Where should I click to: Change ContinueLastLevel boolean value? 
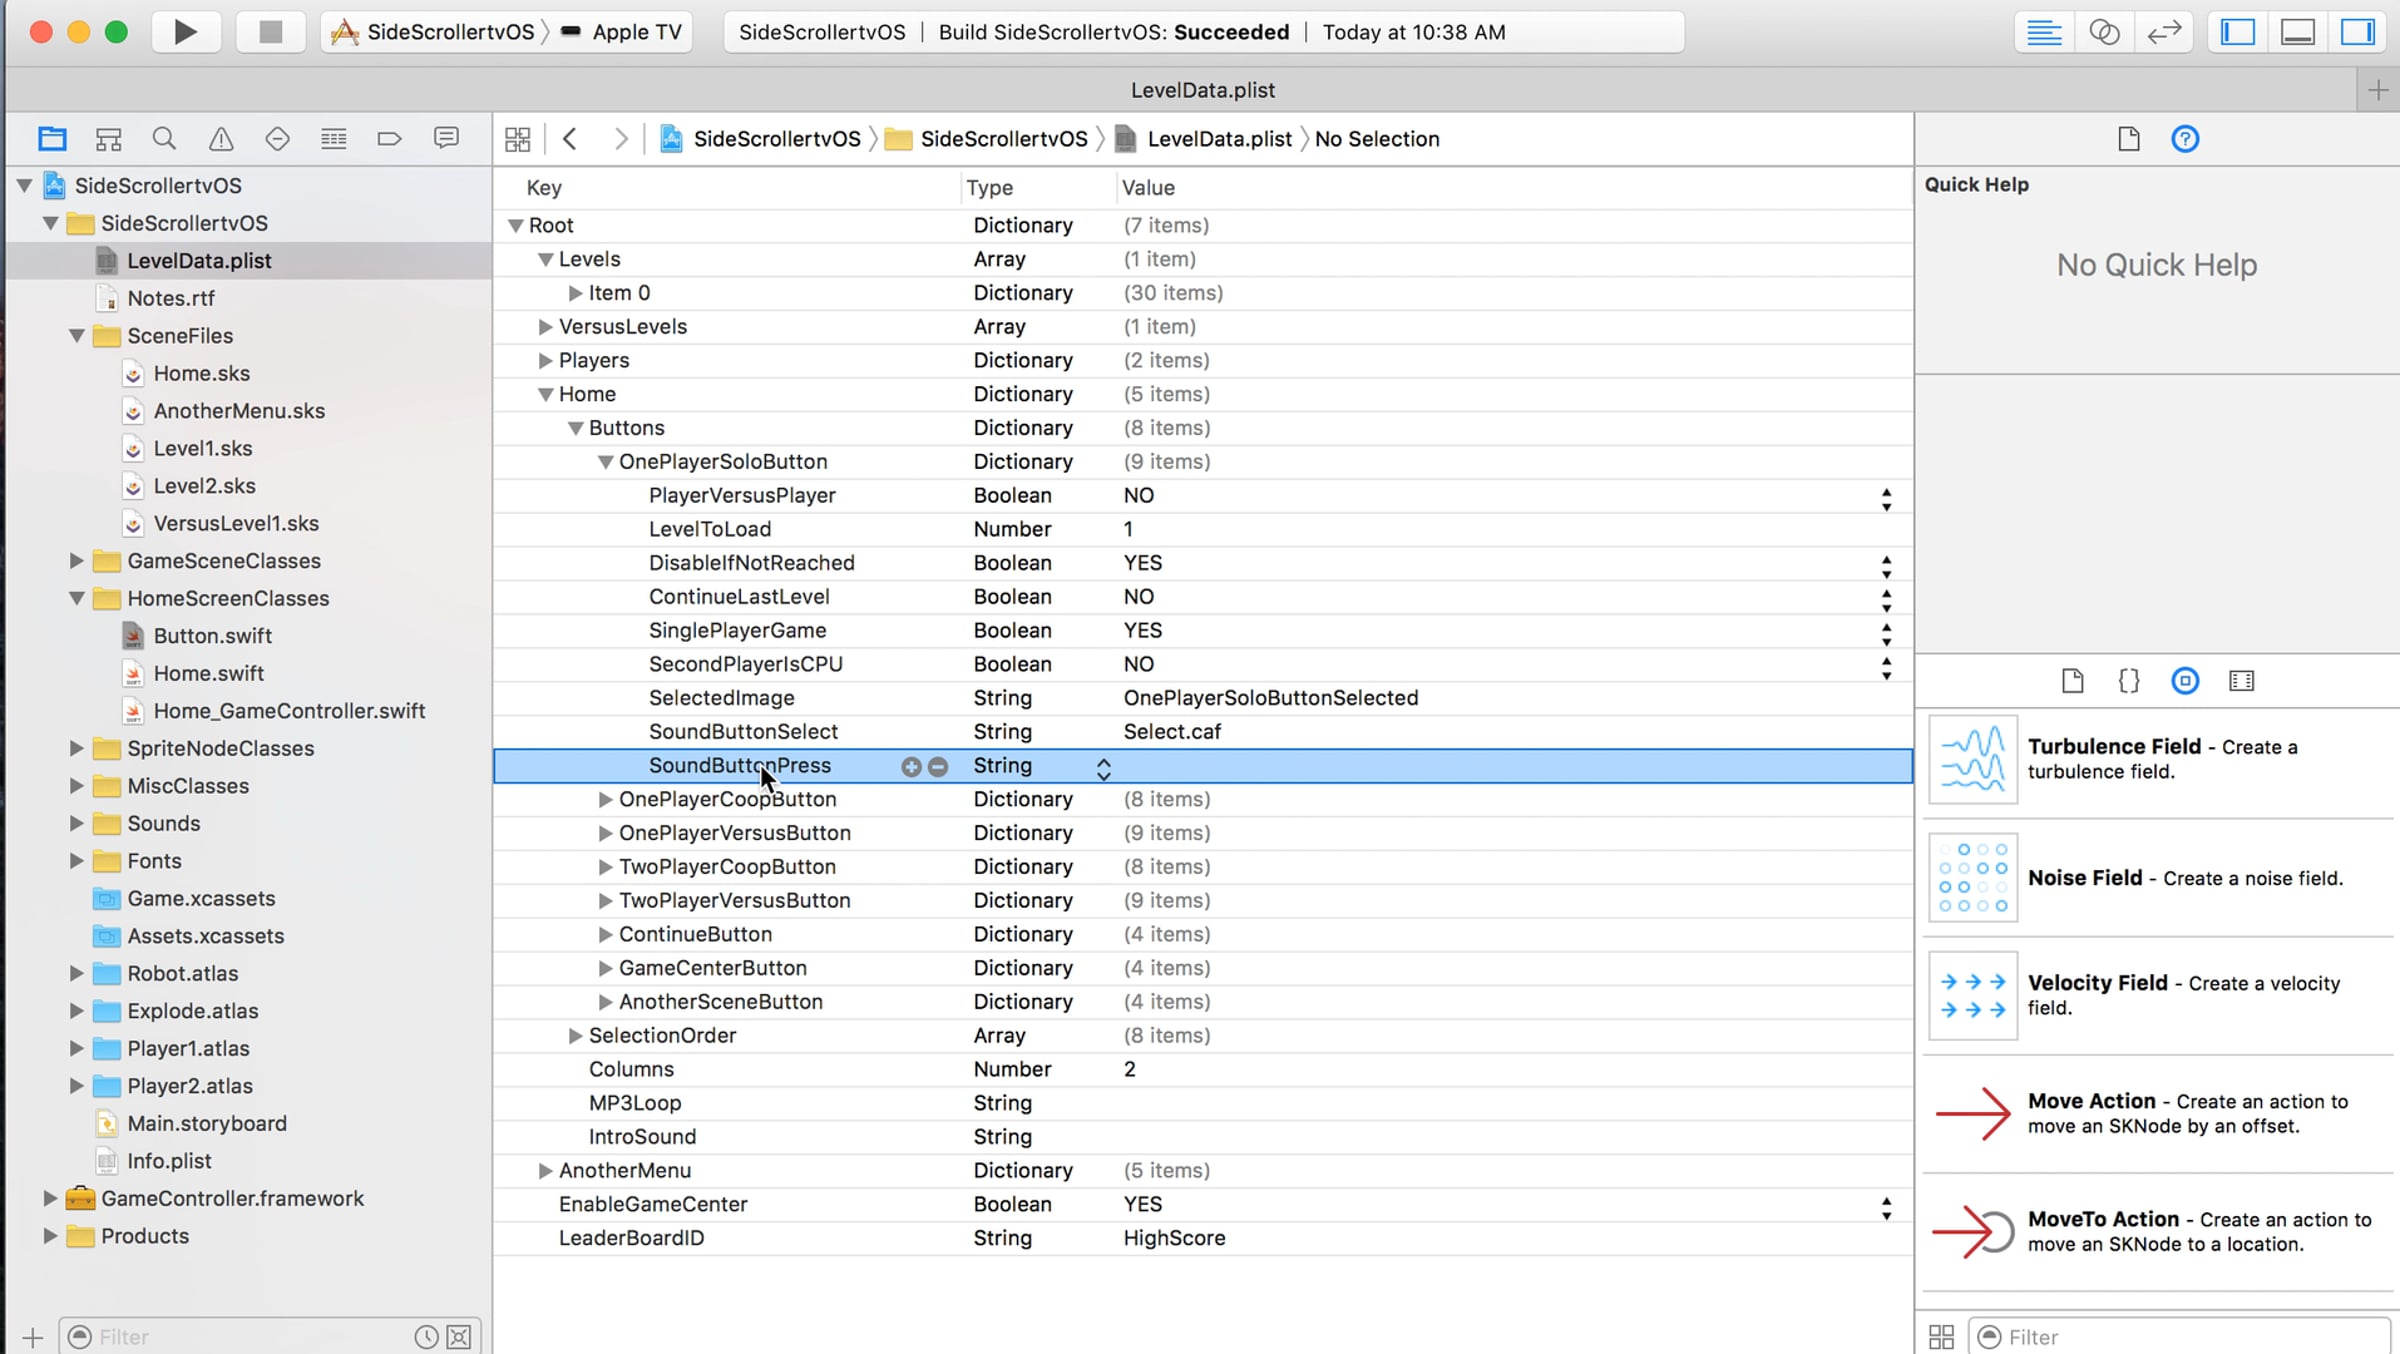(1887, 600)
